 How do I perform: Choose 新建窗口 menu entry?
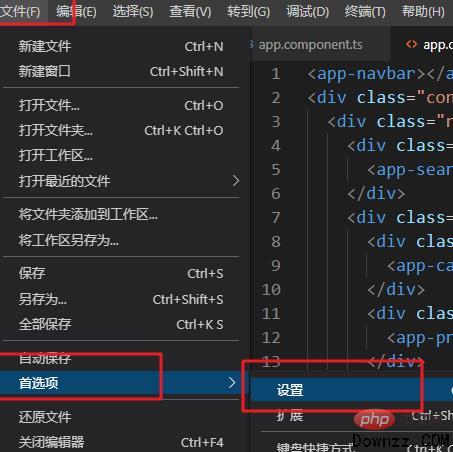pyautogui.click(x=121, y=71)
